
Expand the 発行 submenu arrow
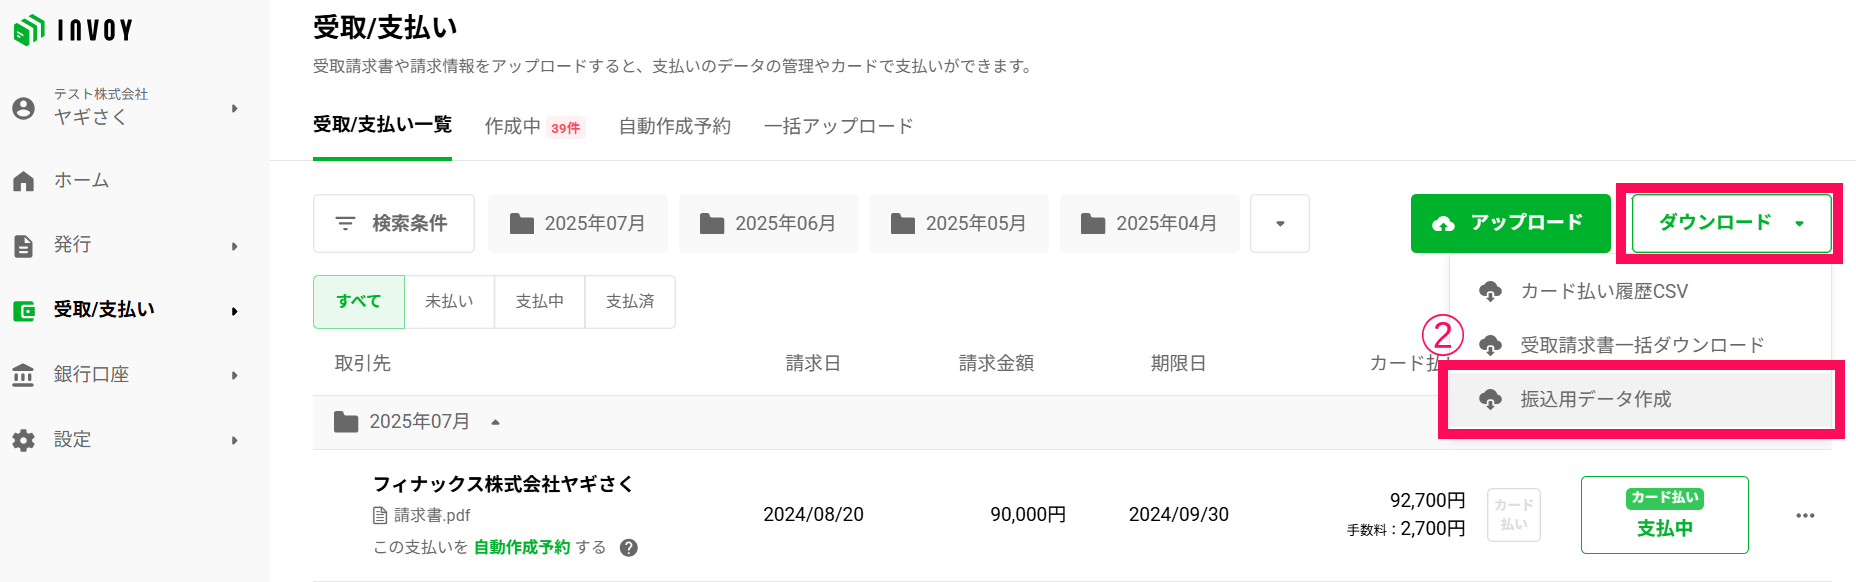point(235,246)
